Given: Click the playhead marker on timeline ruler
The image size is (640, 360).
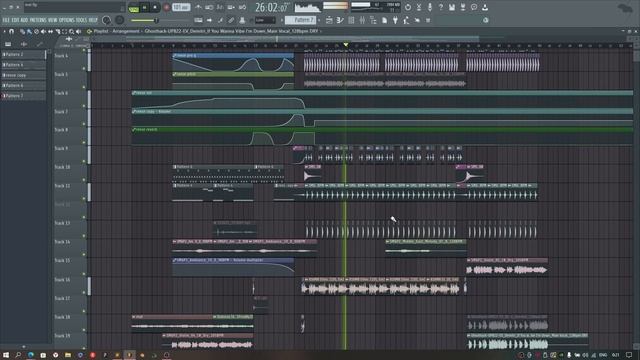Looking at the screenshot, I should (x=346, y=44).
